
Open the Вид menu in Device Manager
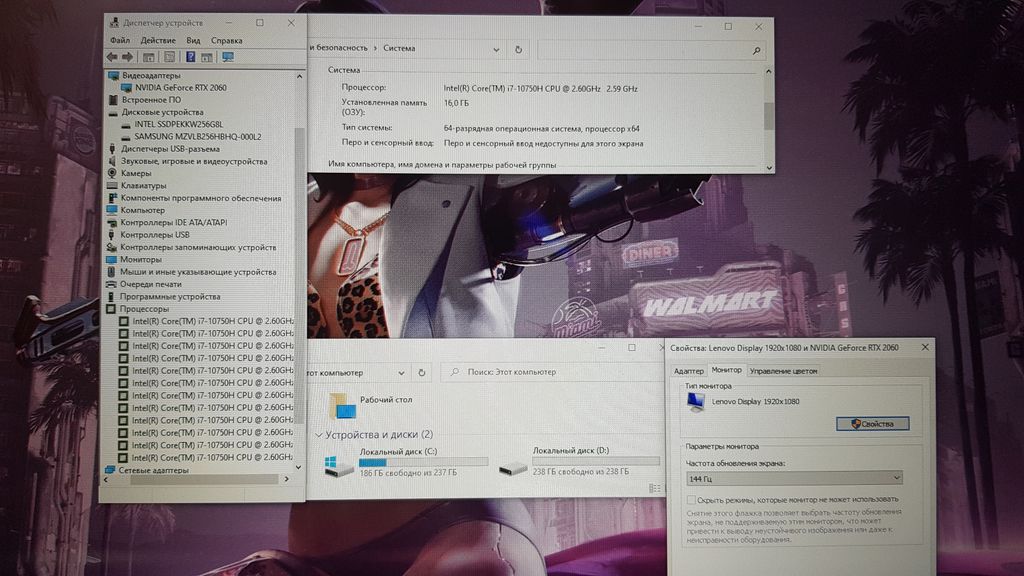193,40
